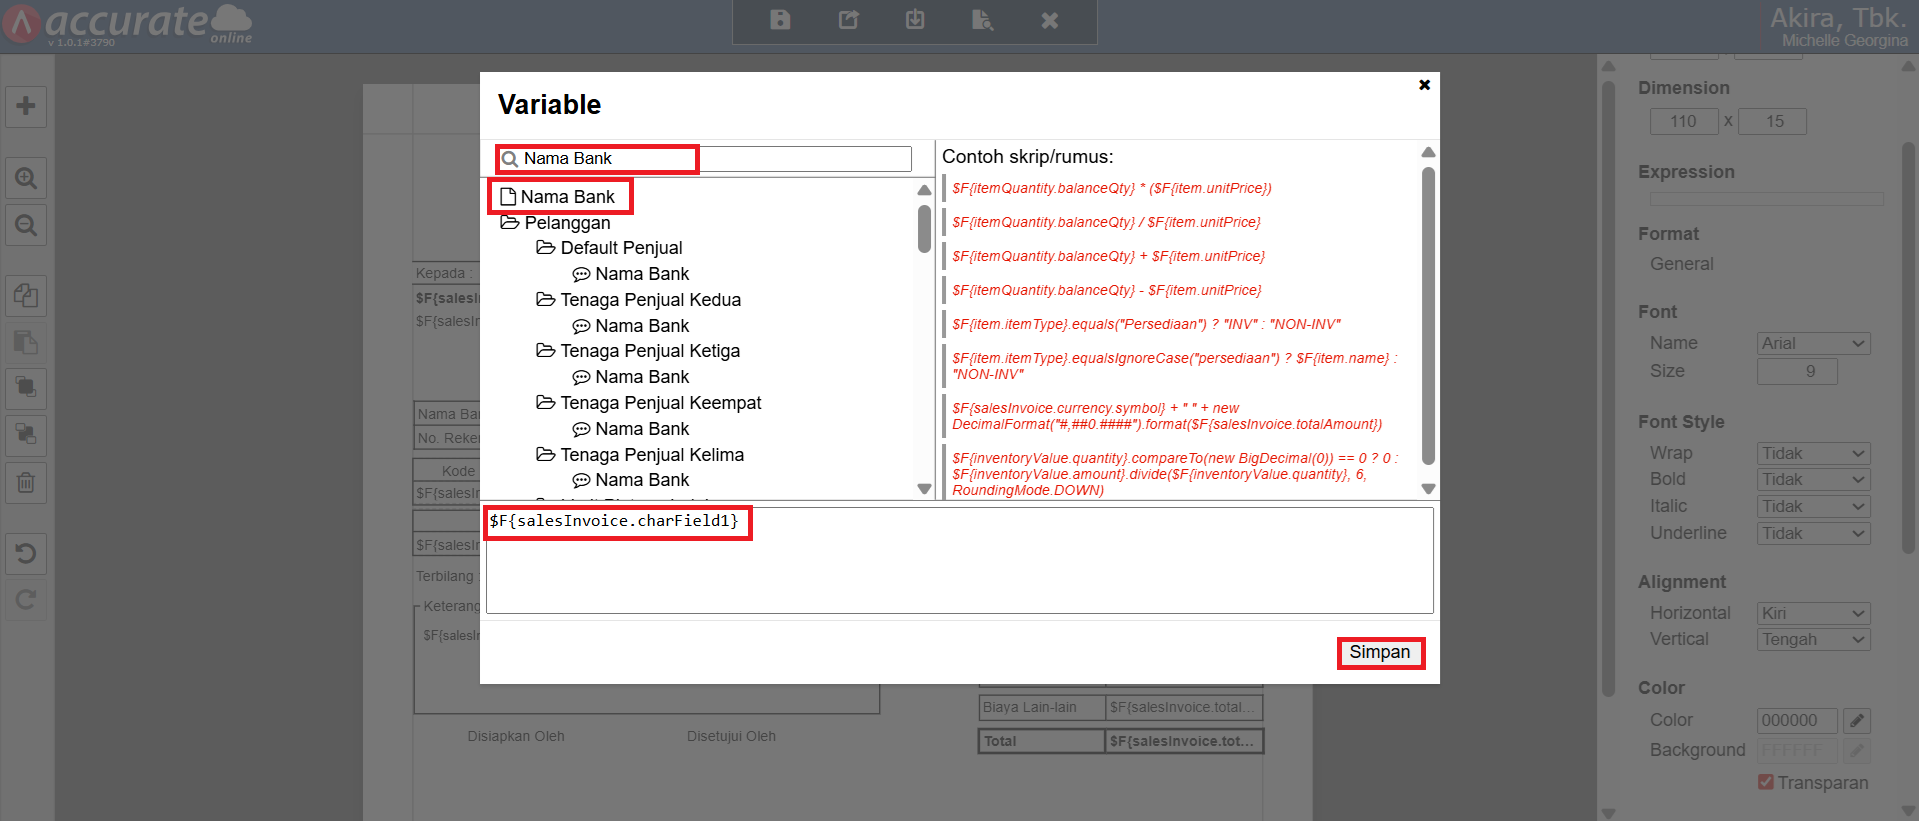Click the color picker pencil beside Color field
Viewport: 1919px width, 821px height.
1856,720
